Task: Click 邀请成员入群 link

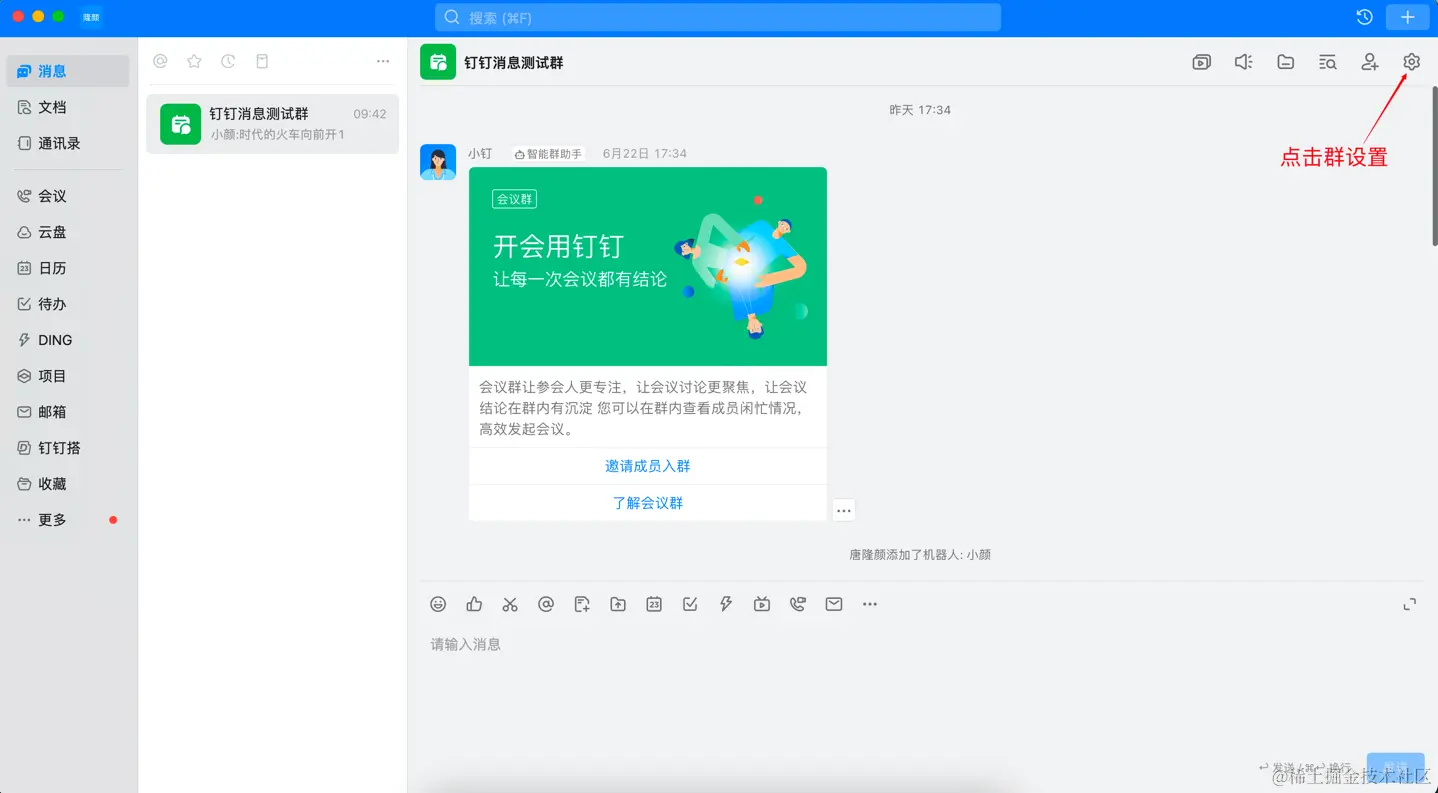Action: [x=648, y=466]
